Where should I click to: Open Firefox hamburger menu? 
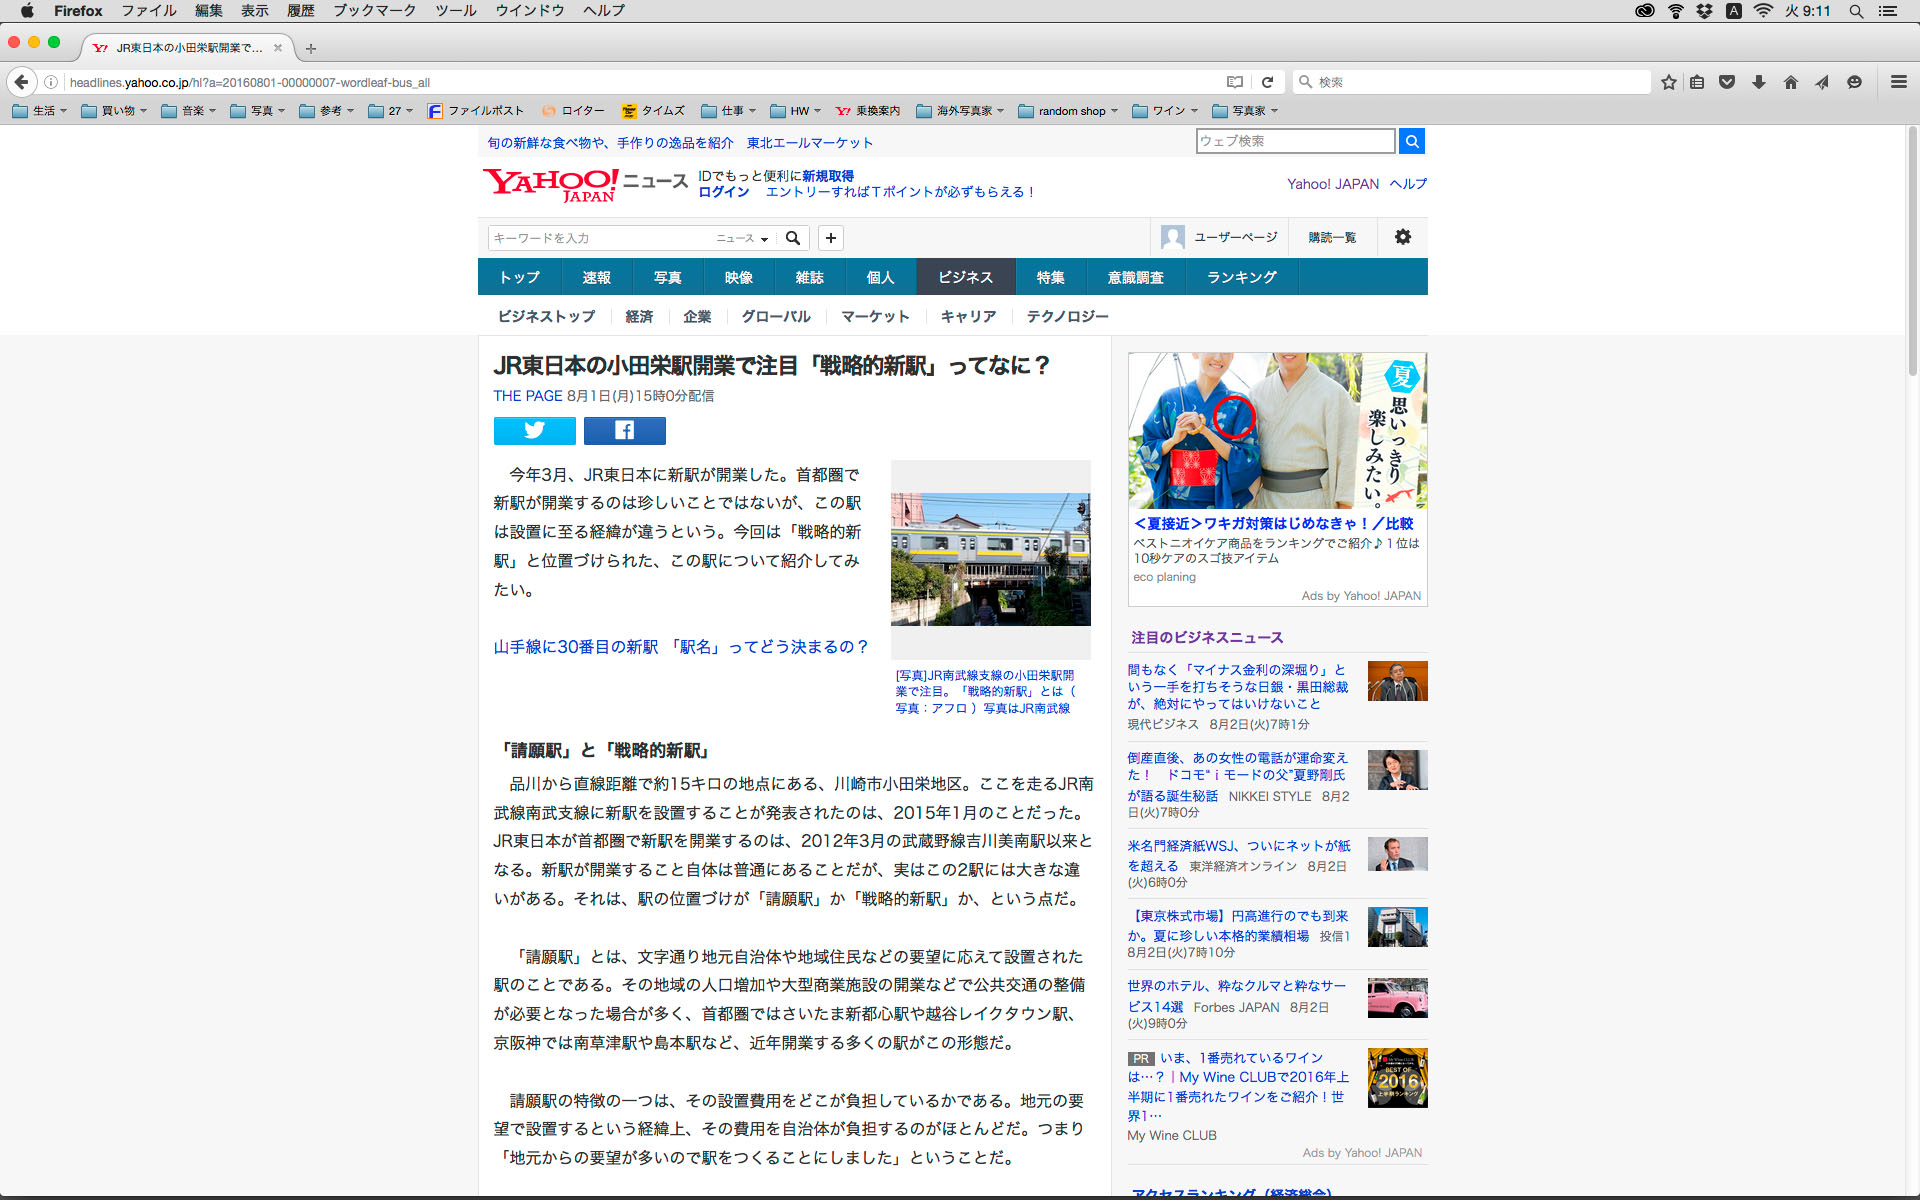pos(1898,82)
